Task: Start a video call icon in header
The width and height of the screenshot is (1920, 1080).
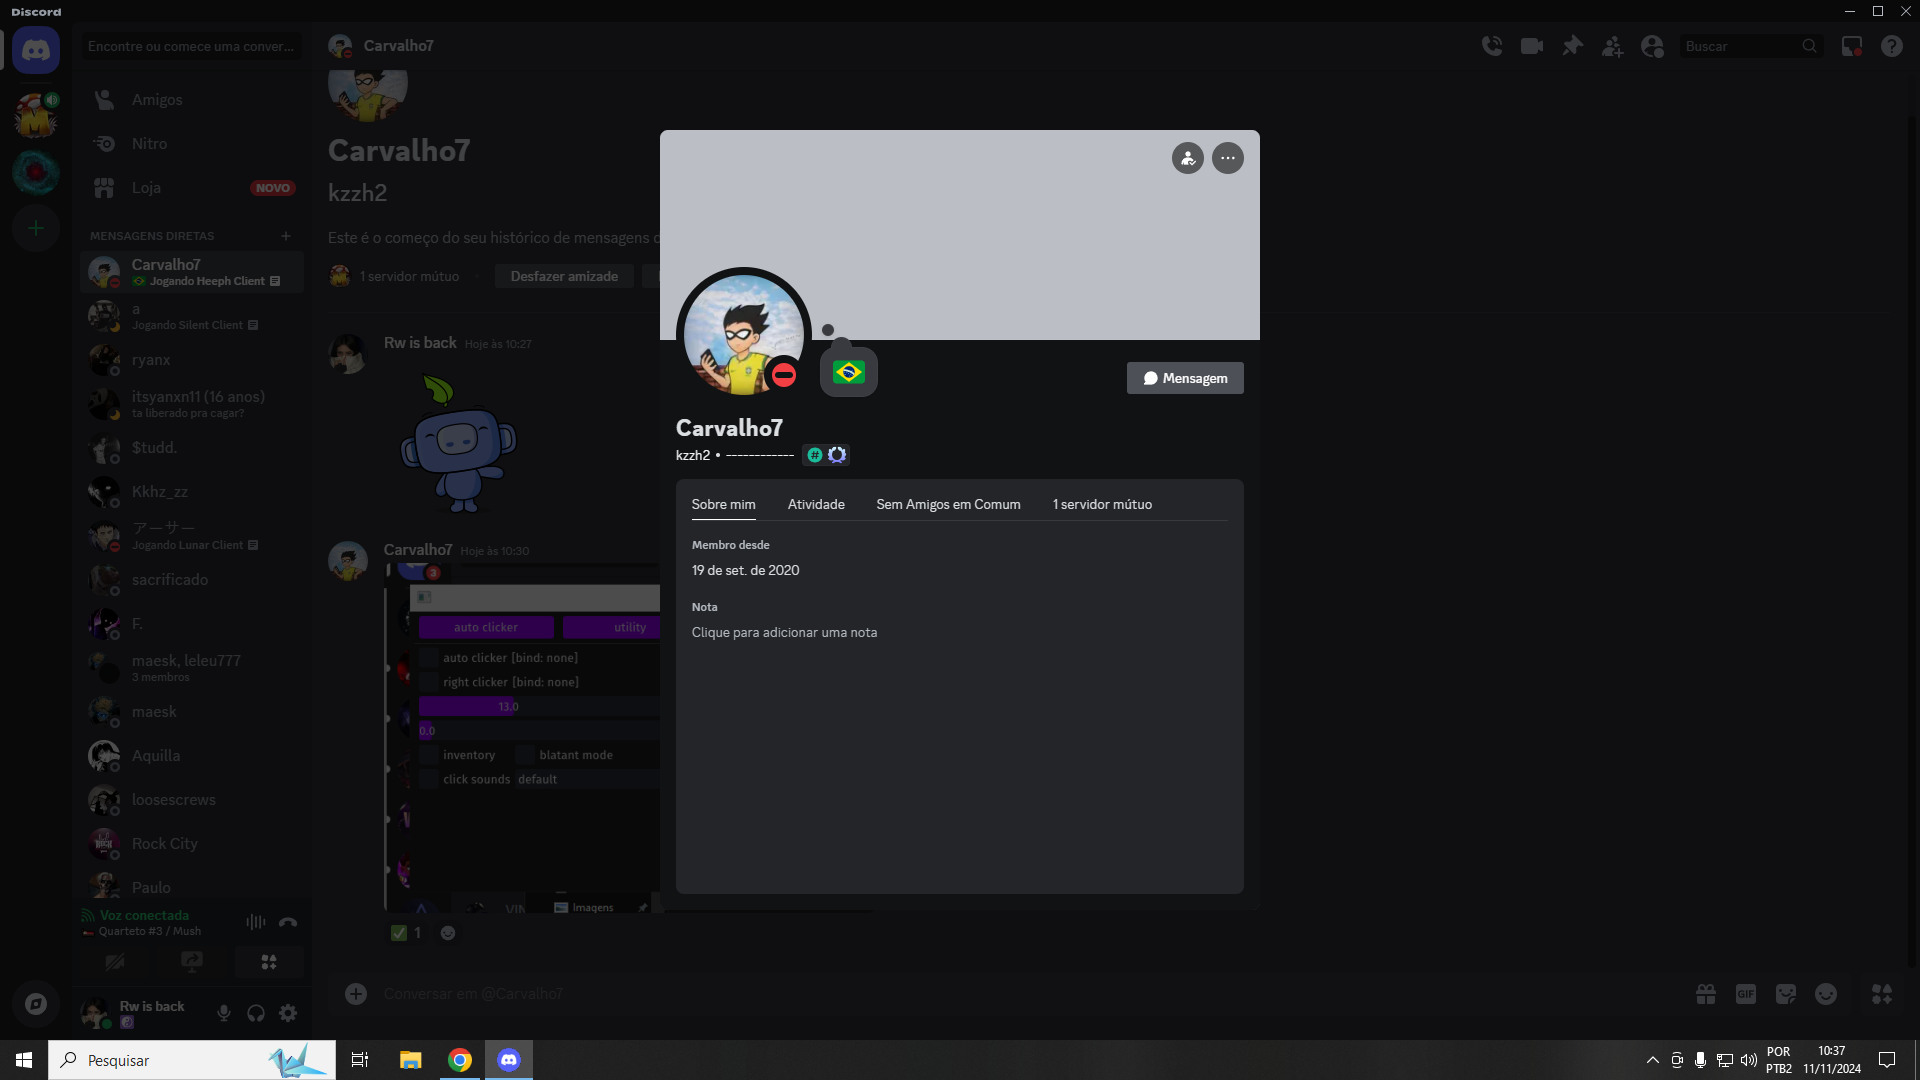Action: 1532,46
